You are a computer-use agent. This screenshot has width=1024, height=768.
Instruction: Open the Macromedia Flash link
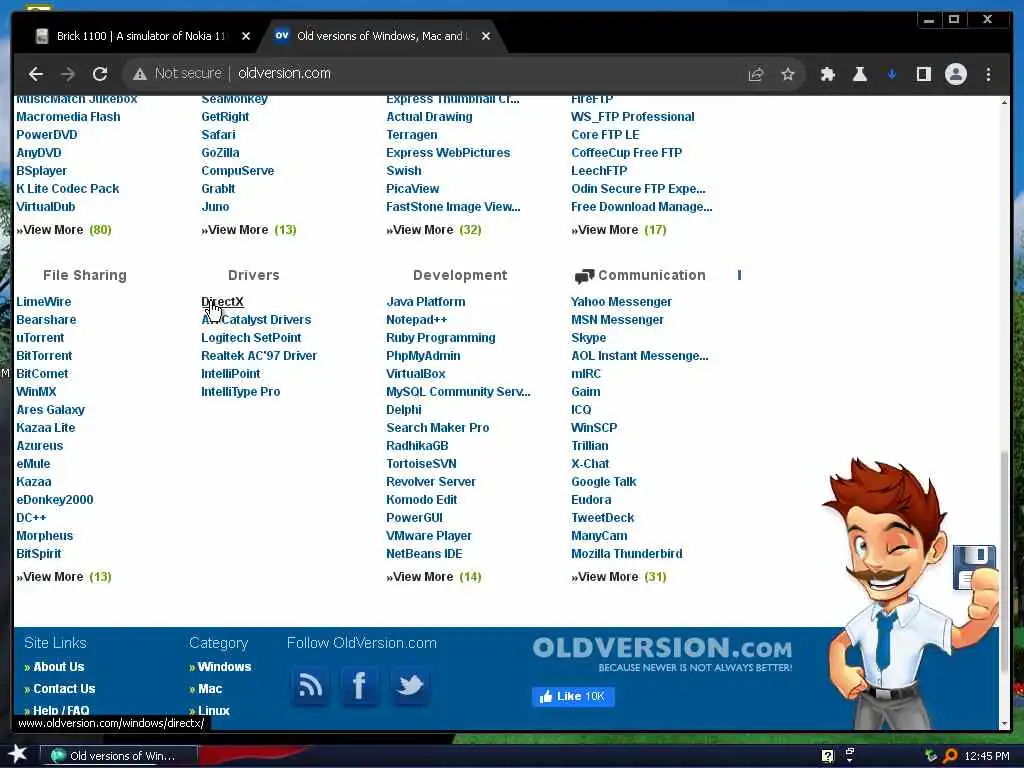point(69,117)
